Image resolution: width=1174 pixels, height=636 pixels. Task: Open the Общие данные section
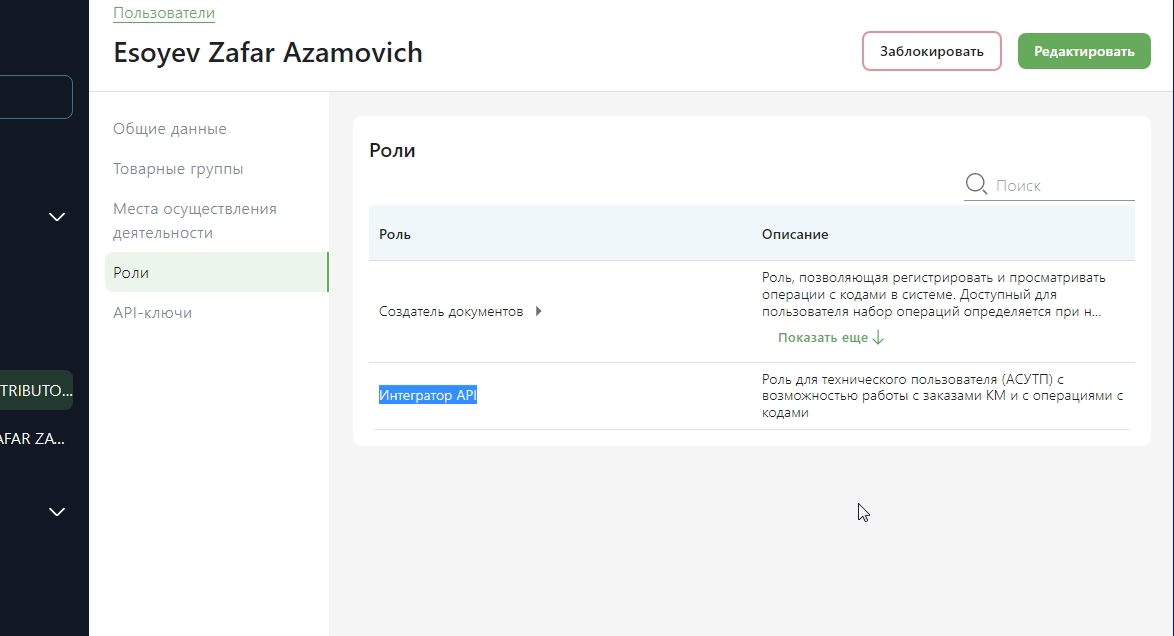(x=170, y=129)
